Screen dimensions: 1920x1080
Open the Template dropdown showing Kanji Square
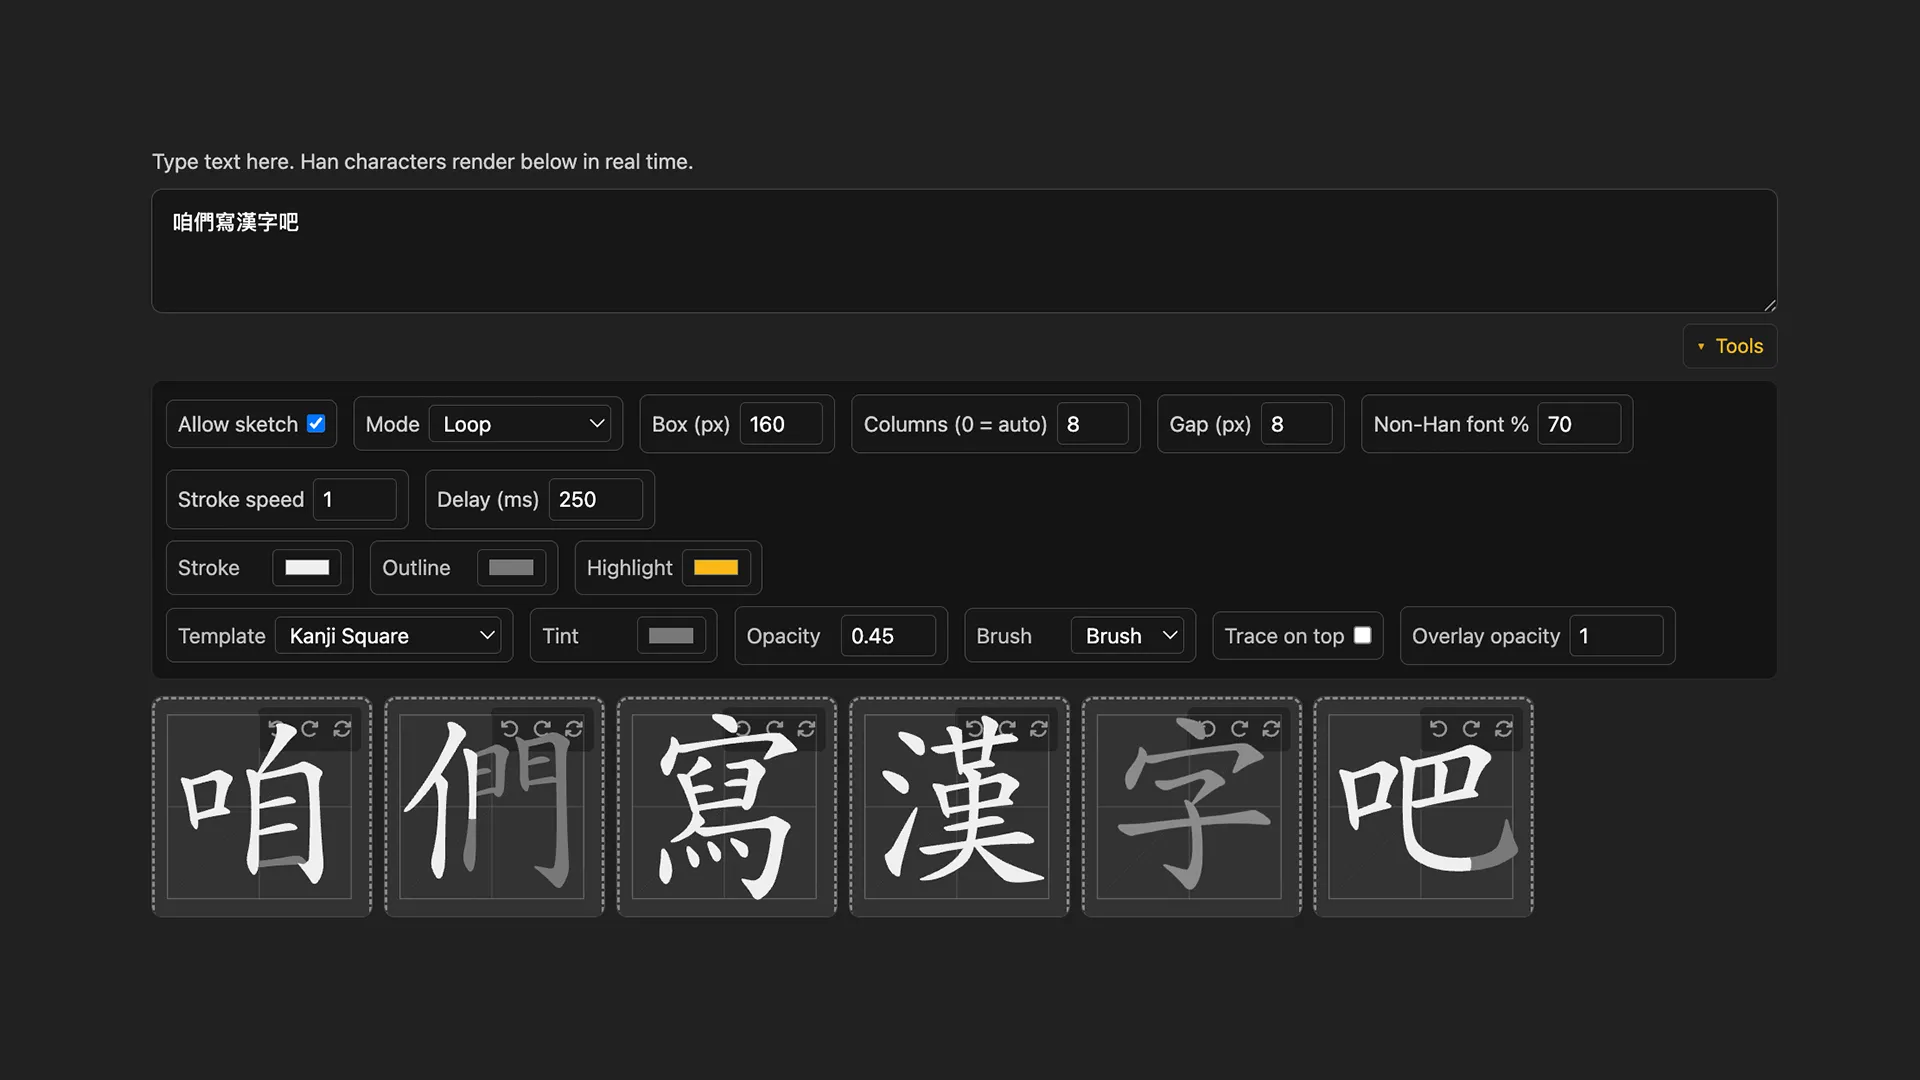click(390, 635)
